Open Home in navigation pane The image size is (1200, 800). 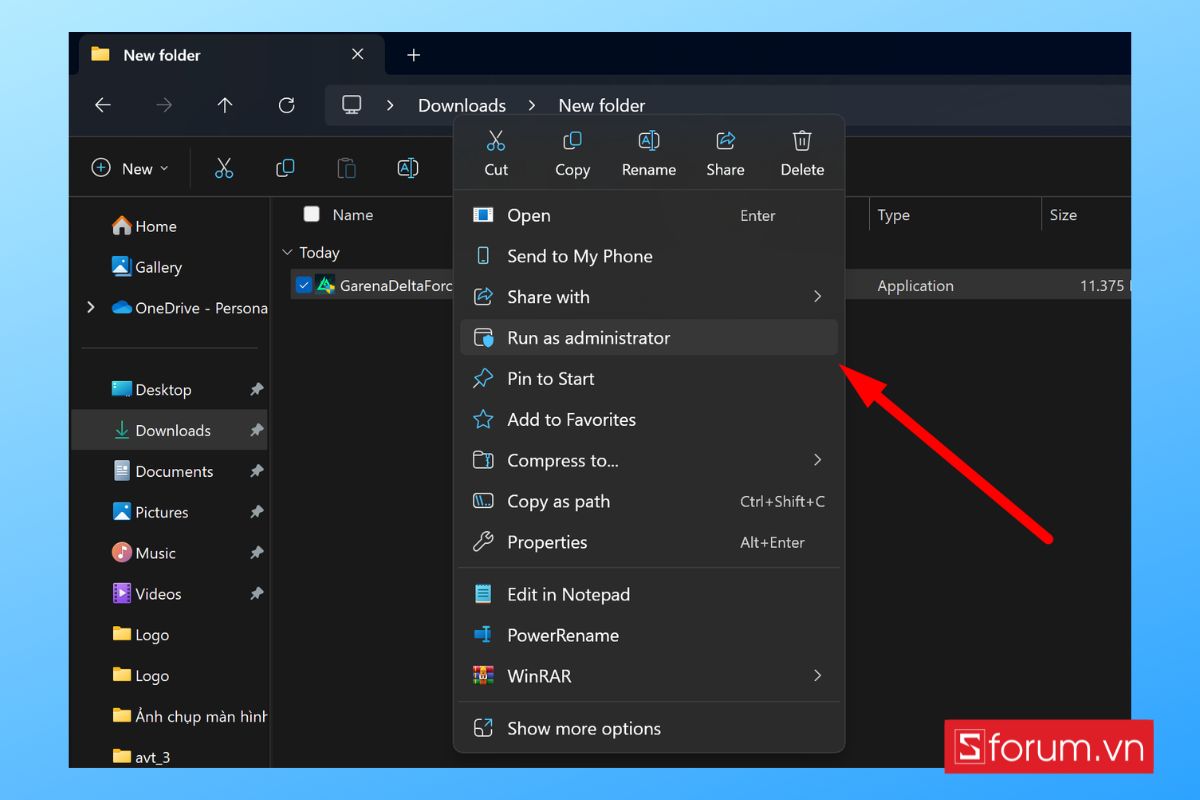145,226
